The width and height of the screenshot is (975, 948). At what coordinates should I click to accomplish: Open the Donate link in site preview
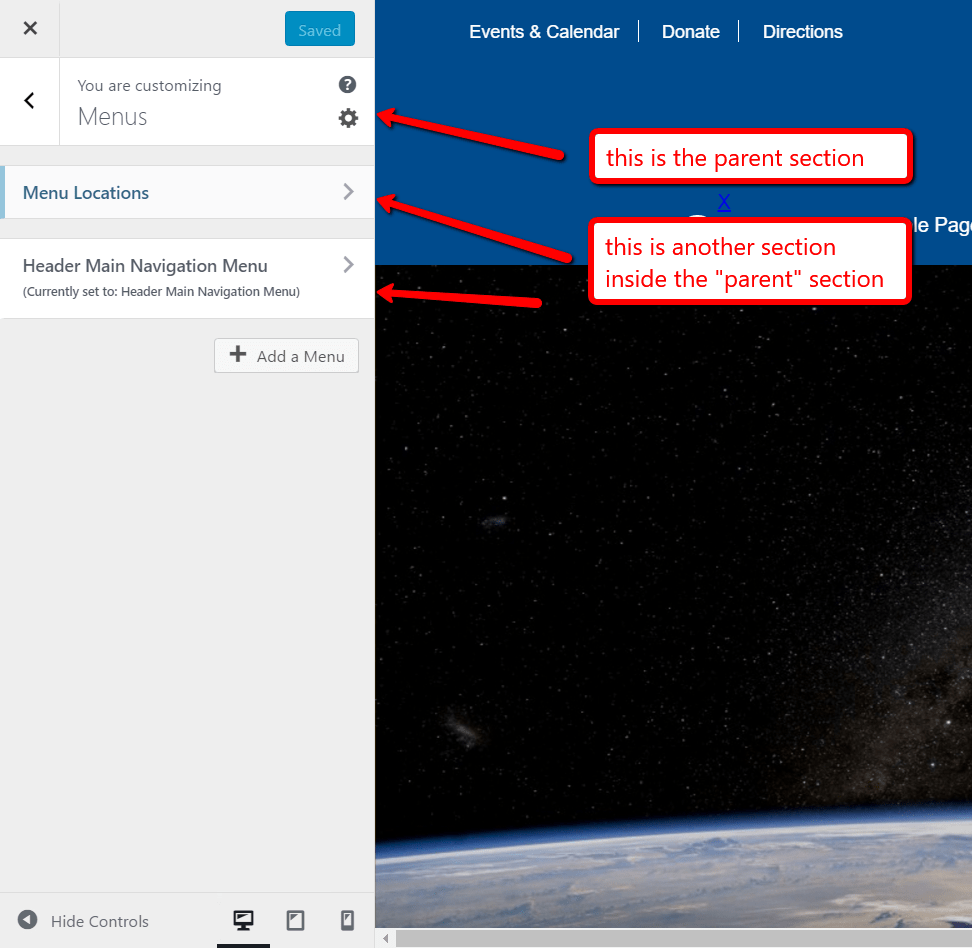click(690, 32)
